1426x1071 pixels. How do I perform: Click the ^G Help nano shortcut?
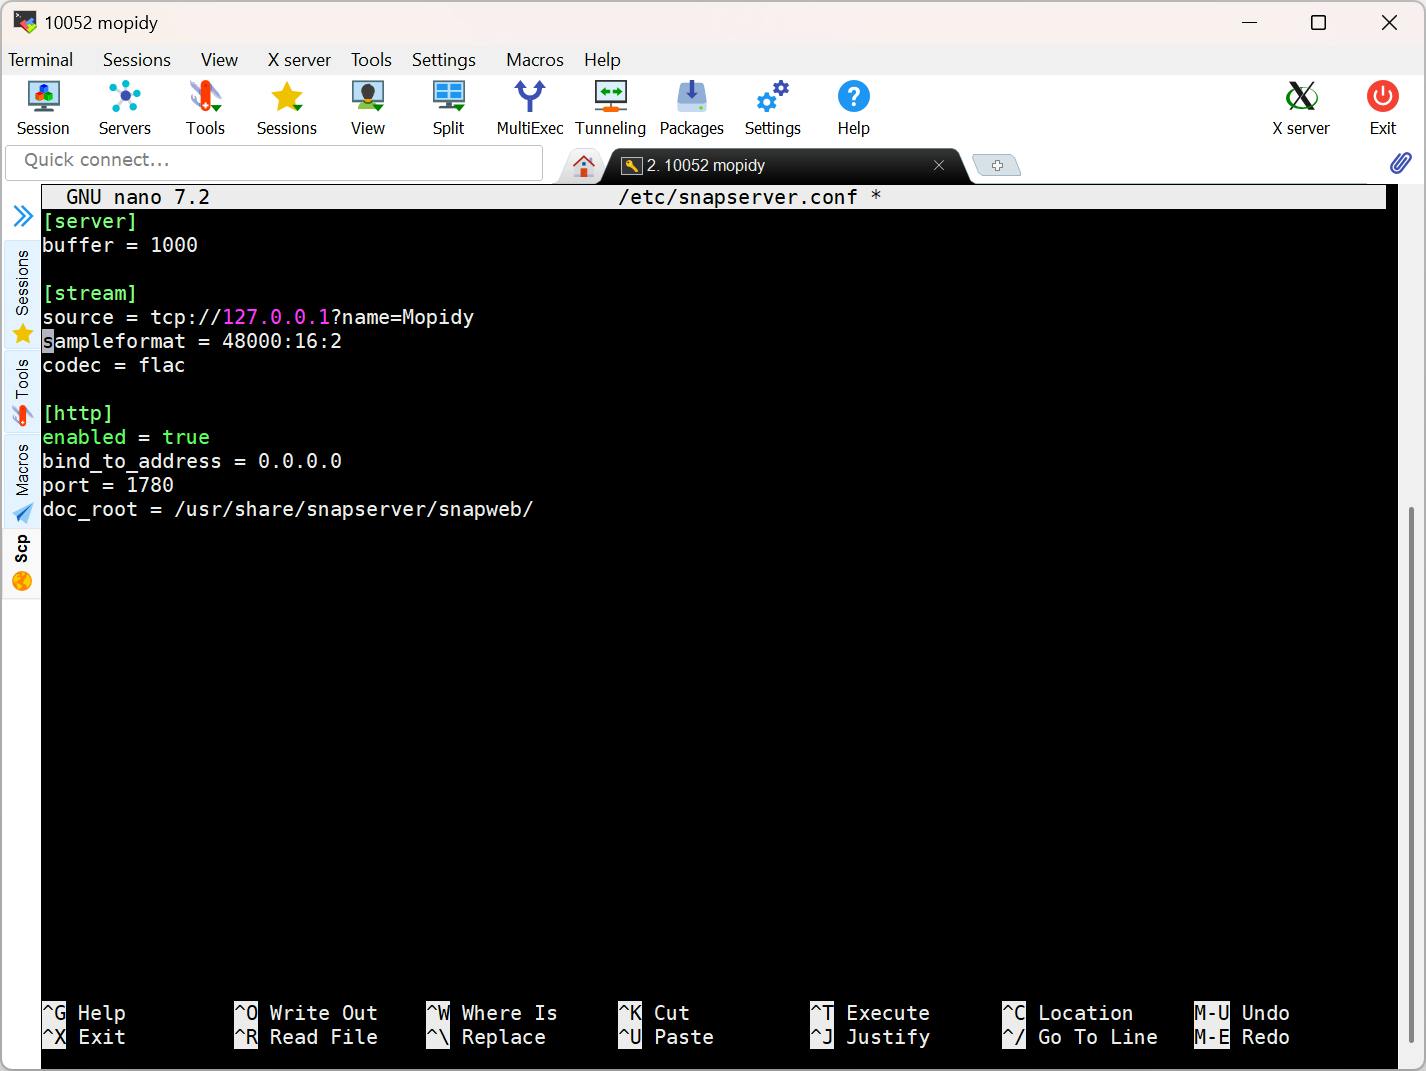tap(84, 1013)
